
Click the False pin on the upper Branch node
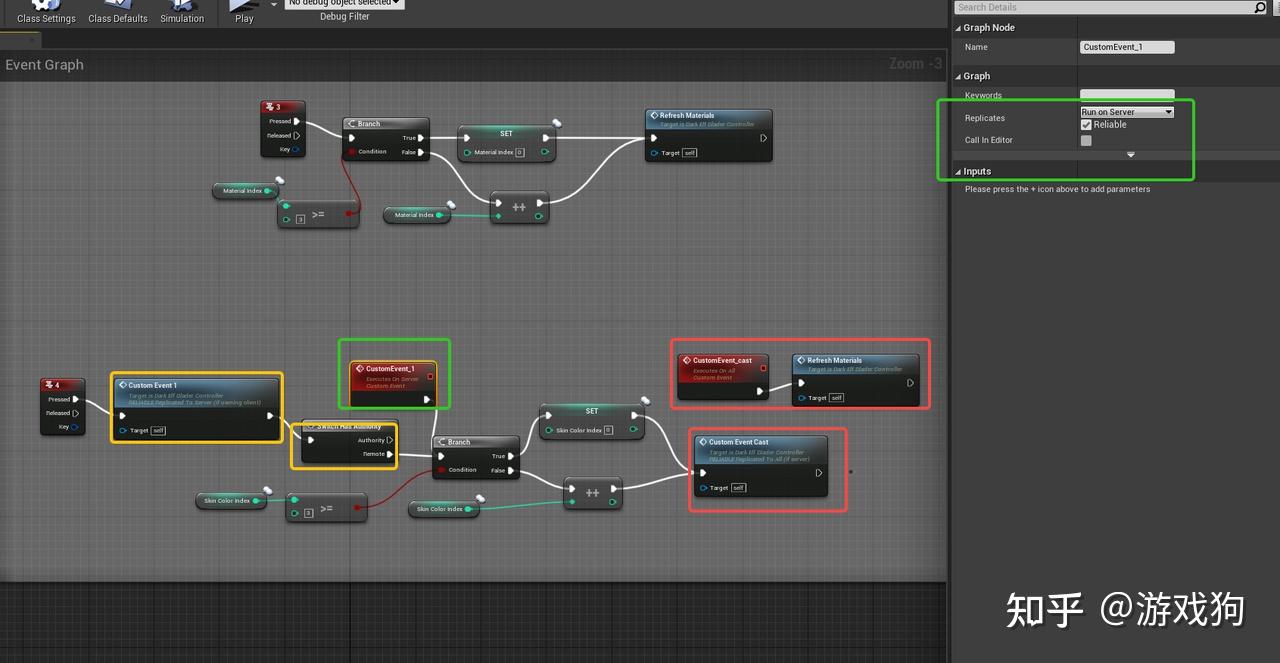point(421,152)
